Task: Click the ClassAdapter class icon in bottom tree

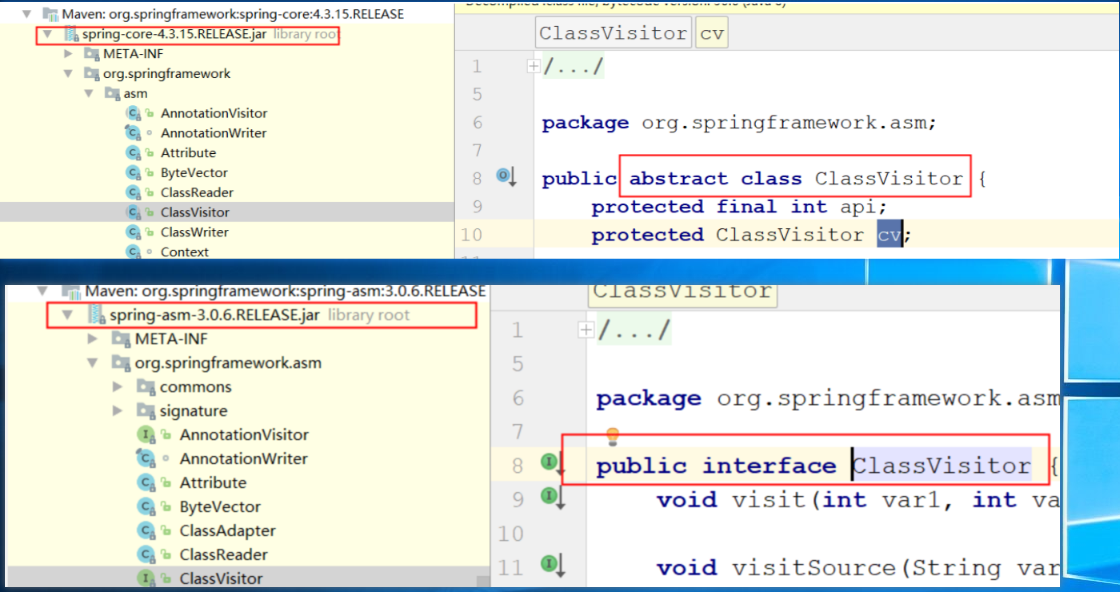Action: [146, 531]
